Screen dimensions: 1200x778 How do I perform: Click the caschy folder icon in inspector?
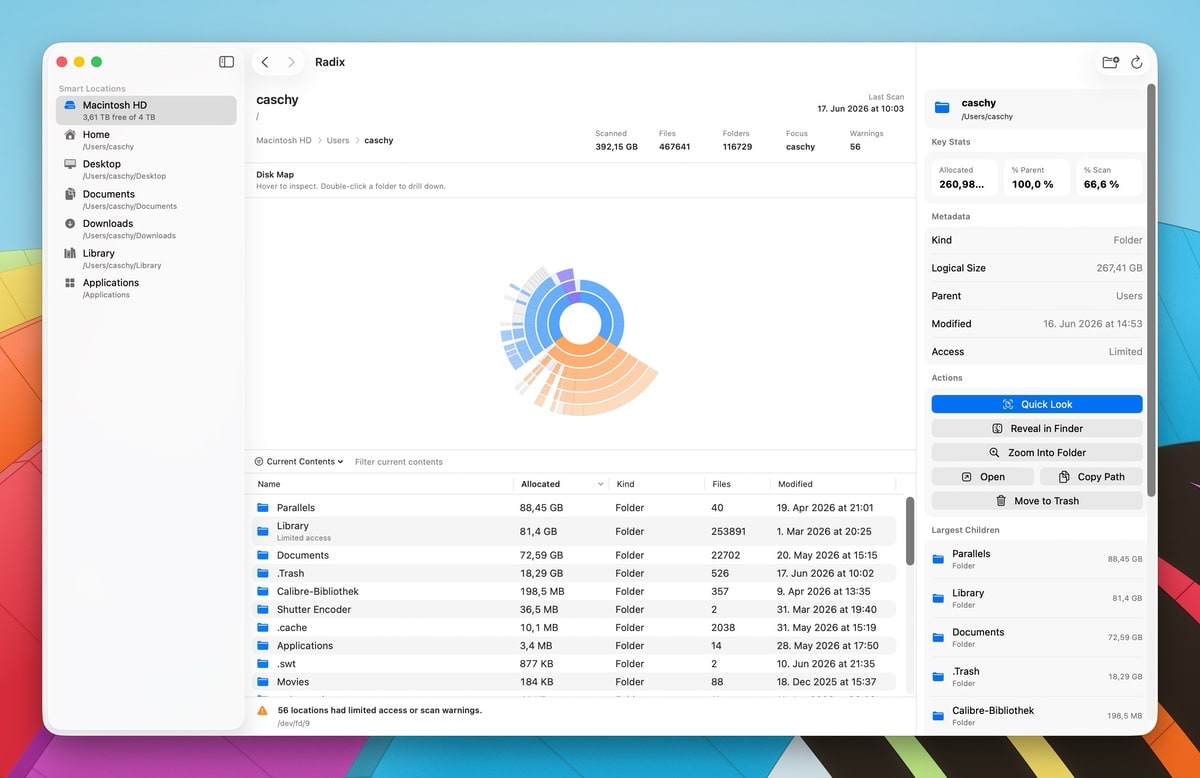[x=942, y=108]
